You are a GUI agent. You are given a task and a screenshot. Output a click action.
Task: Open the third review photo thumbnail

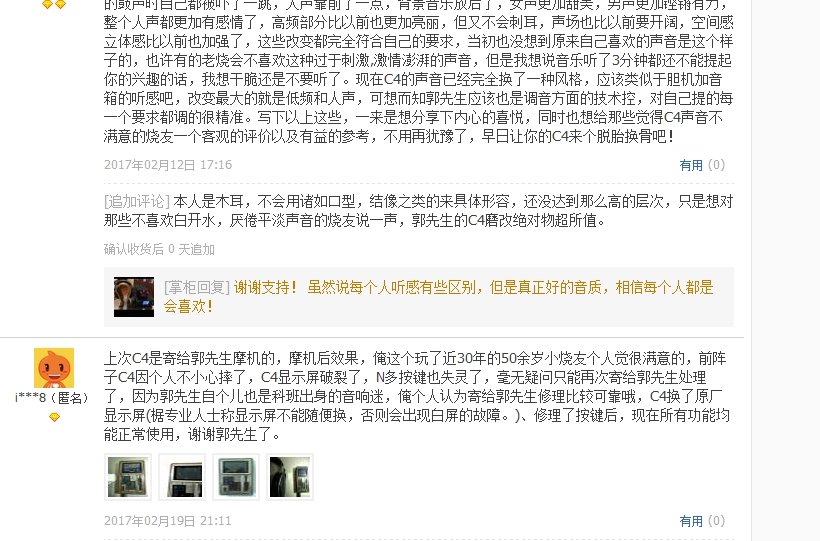[236, 477]
